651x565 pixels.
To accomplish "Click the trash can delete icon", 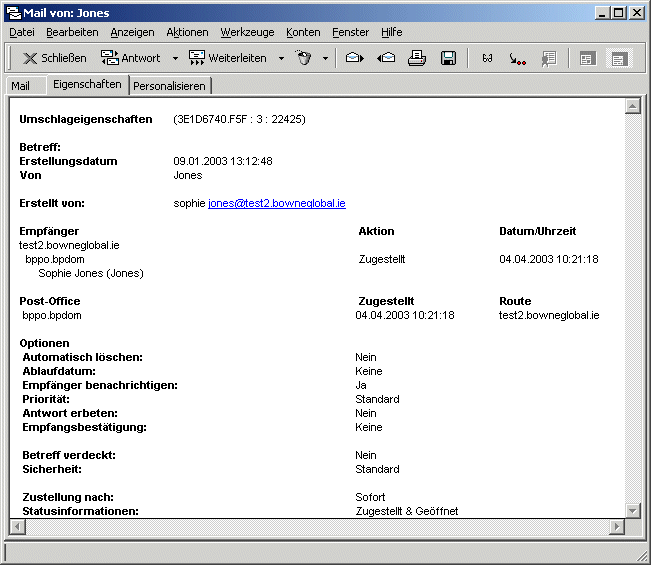I will (x=303, y=58).
